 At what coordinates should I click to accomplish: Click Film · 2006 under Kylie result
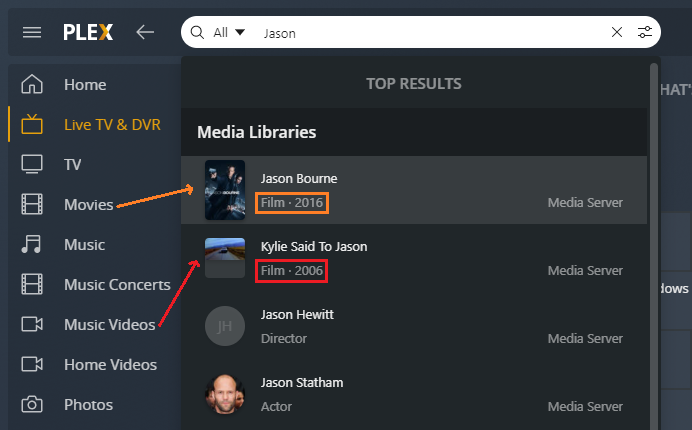point(292,271)
